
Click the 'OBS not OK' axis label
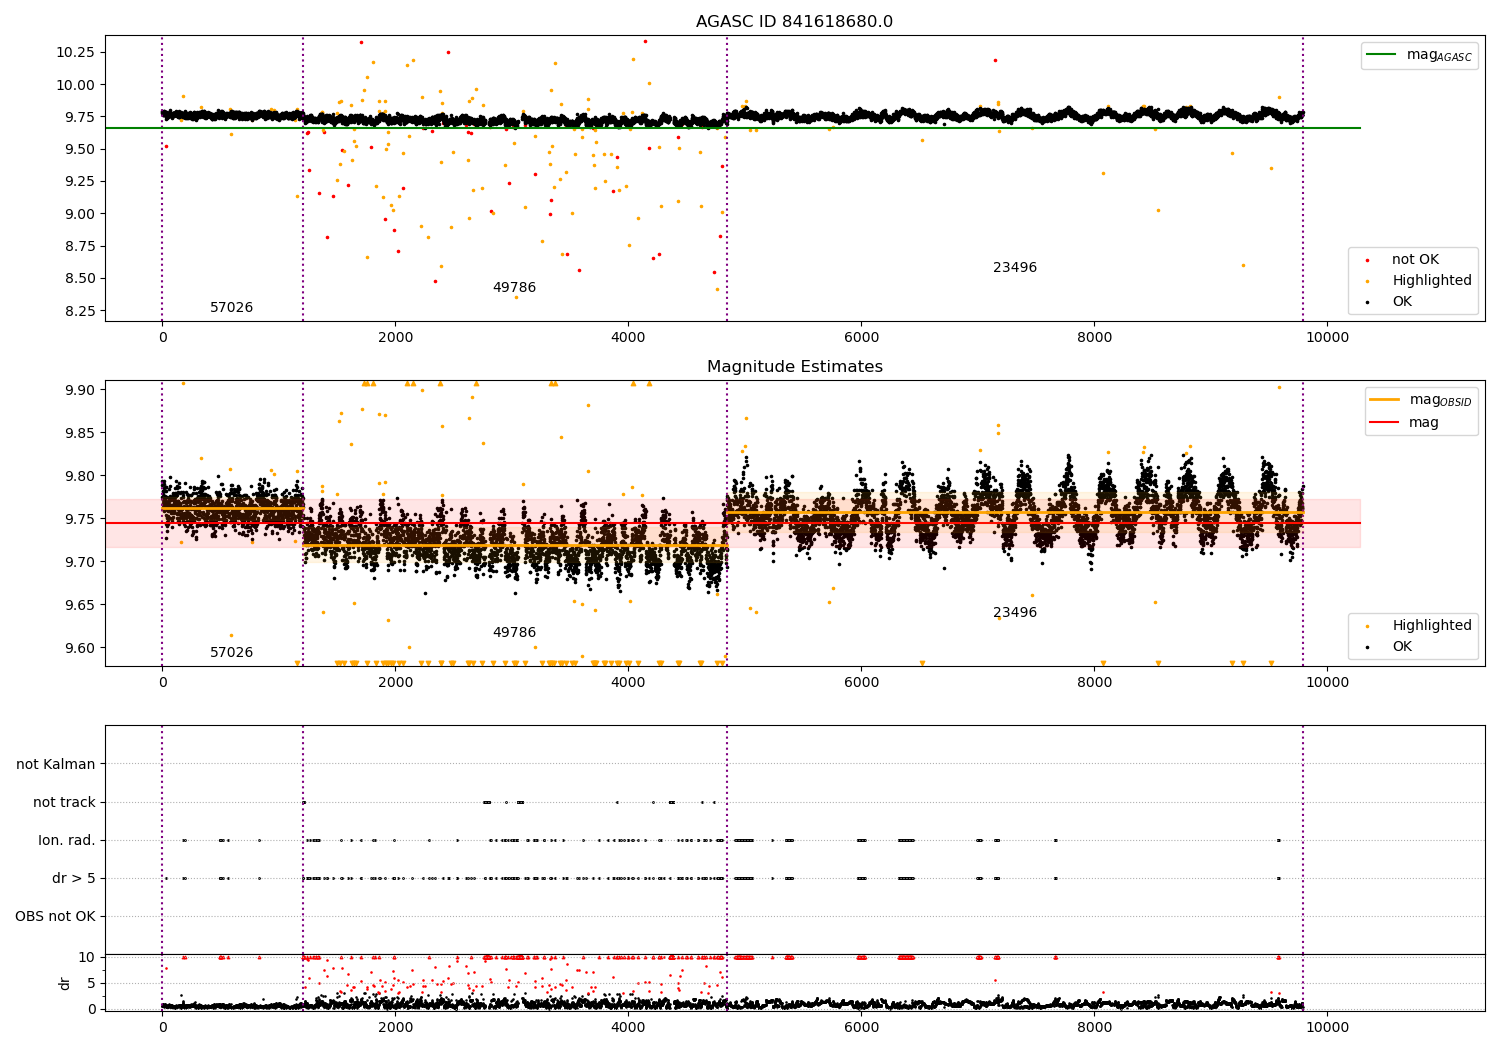[55, 917]
